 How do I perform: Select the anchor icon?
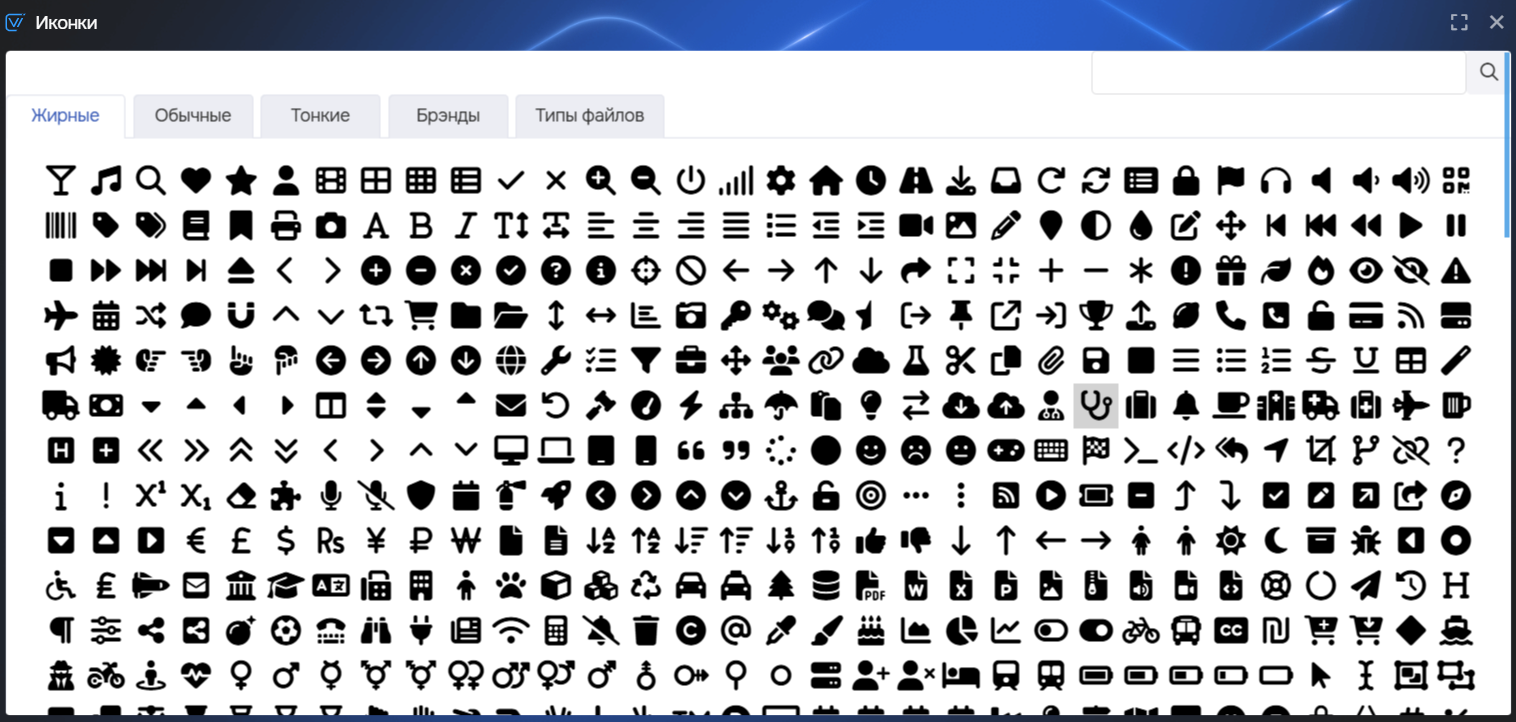pyautogui.click(x=781, y=496)
